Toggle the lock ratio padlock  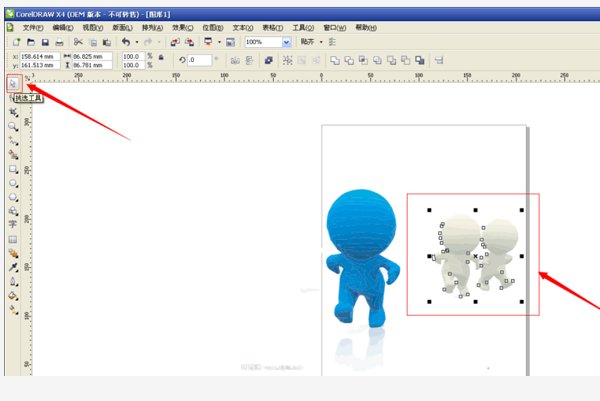tap(161, 58)
